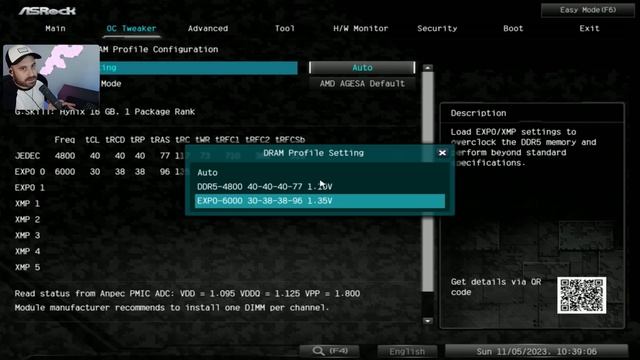The width and height of the screenshot is (640, 360).
Task: Click the XMP 2 row label
Action: 27,220
